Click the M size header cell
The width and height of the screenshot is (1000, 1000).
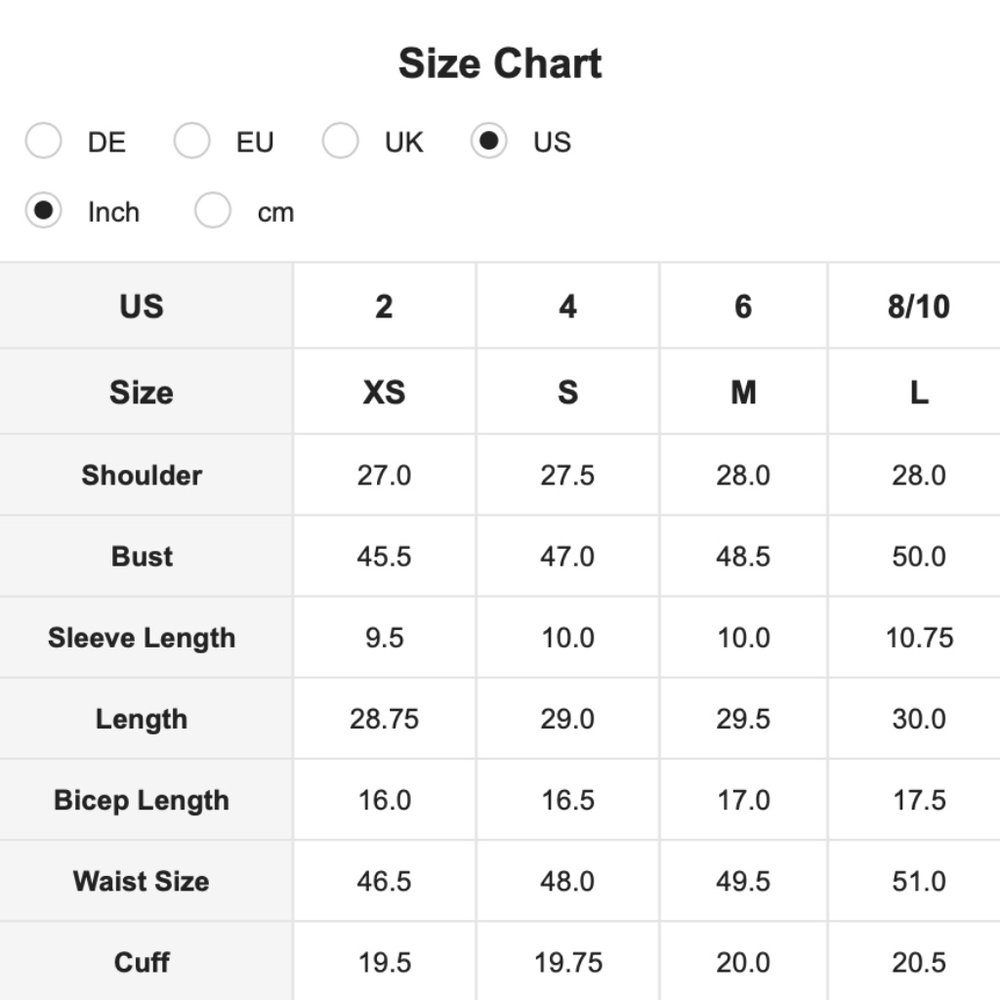(743, 392)
